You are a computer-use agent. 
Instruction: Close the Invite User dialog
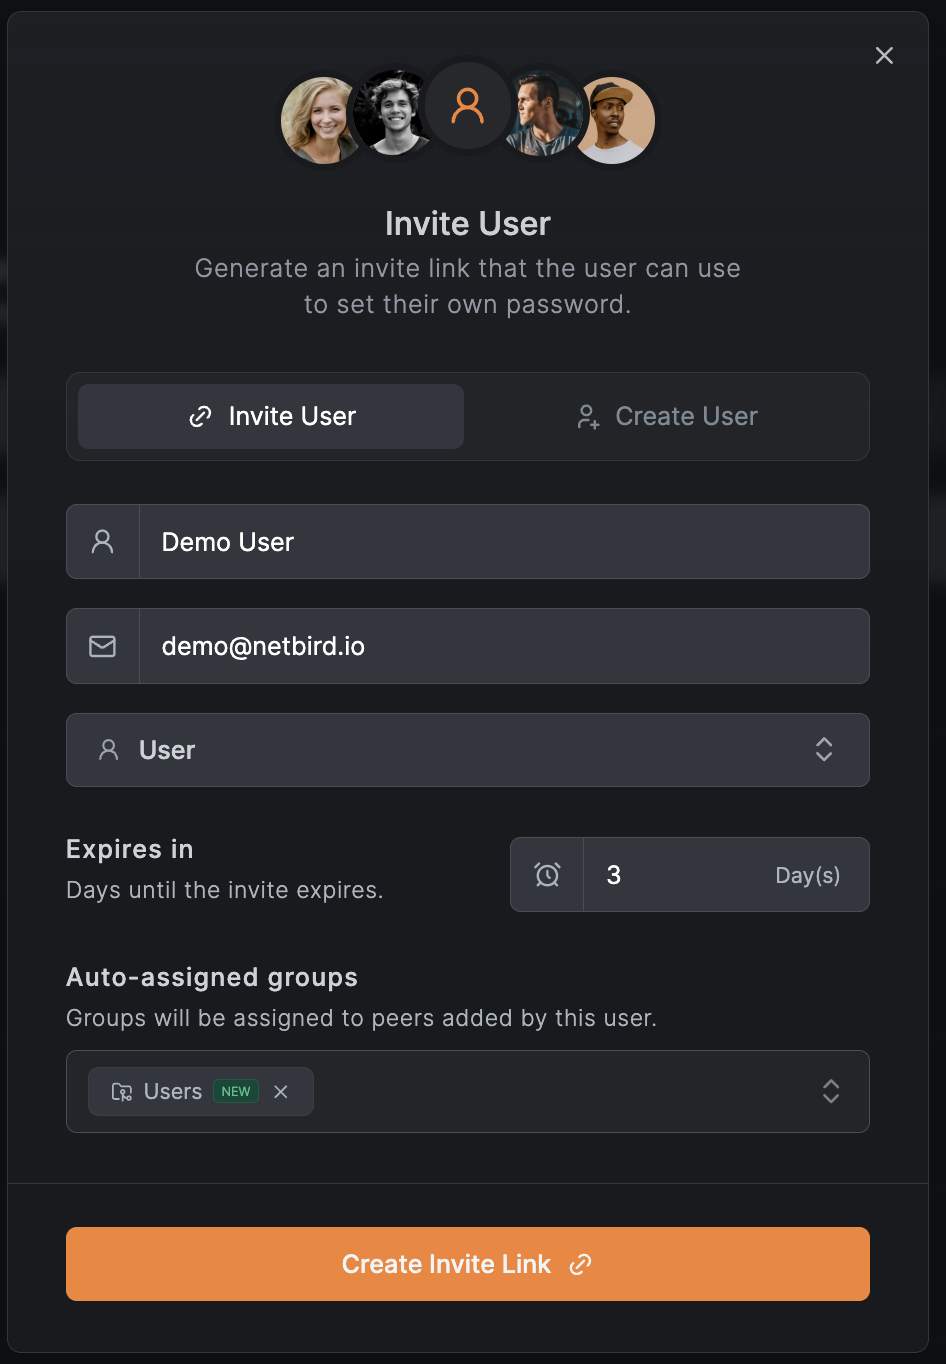coord(884,56)
